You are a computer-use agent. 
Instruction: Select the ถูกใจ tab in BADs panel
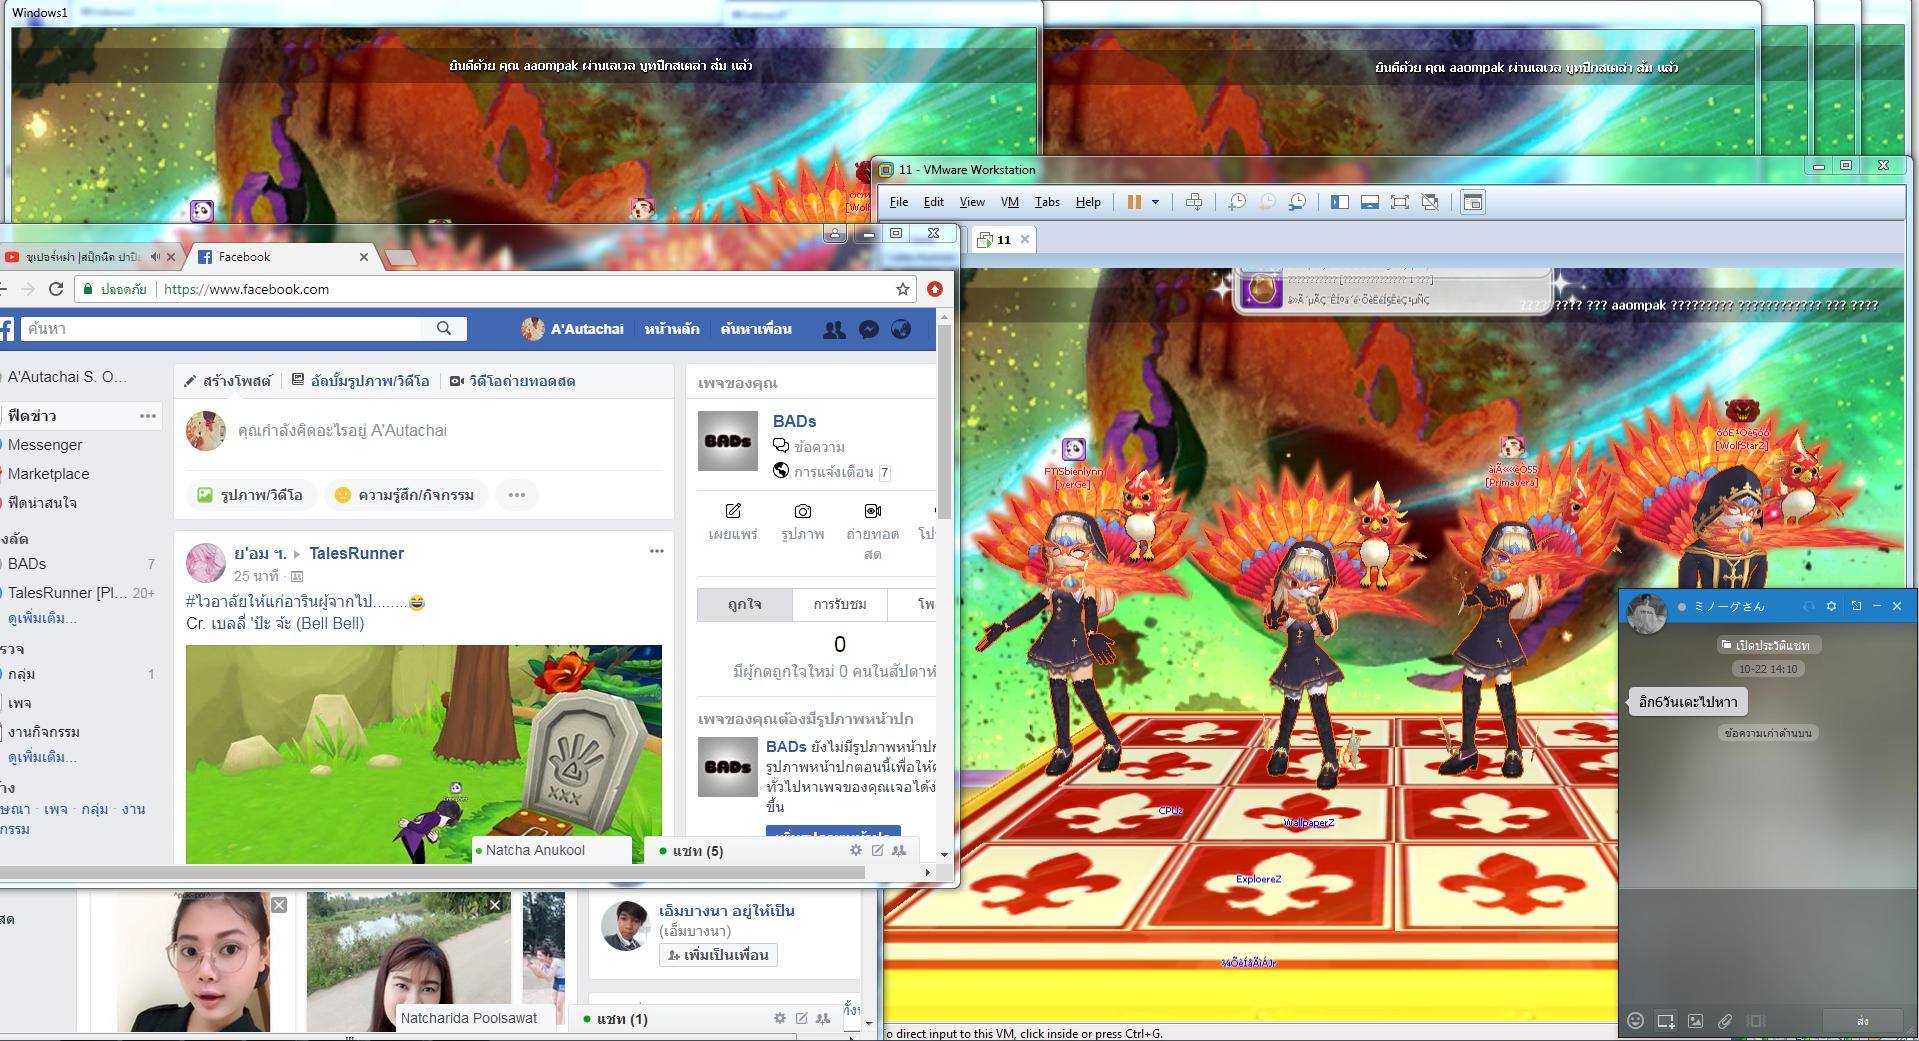coord(745,604)
